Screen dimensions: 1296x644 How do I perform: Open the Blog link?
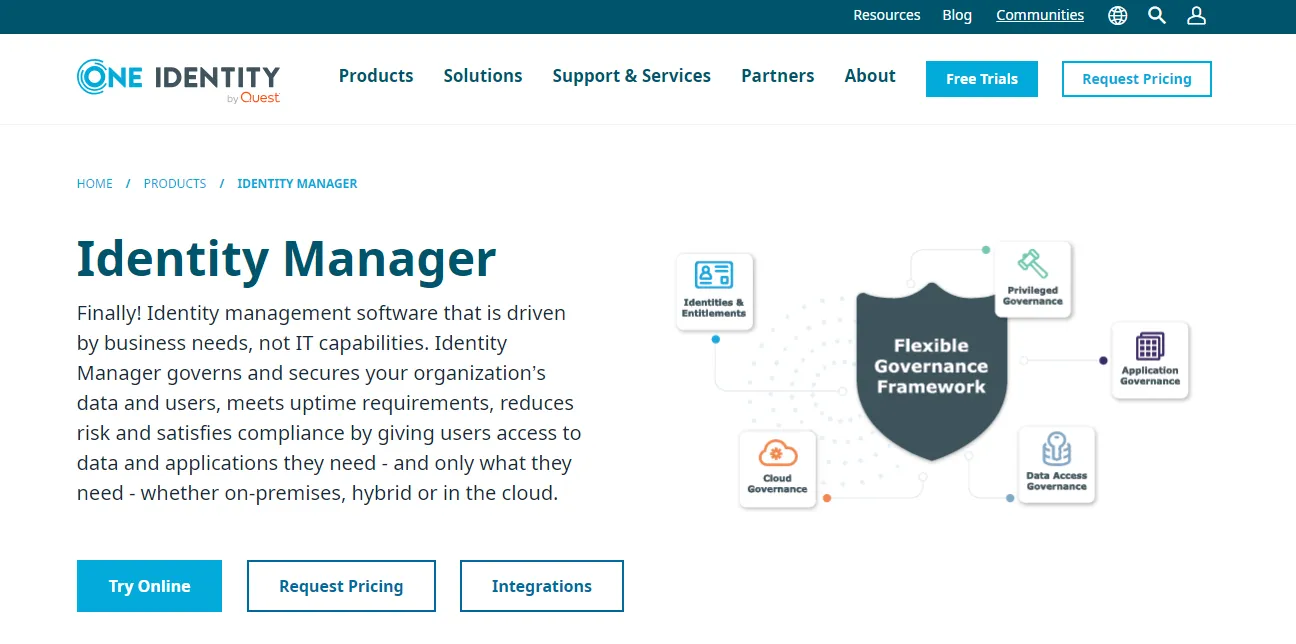(x=957, y=15)
